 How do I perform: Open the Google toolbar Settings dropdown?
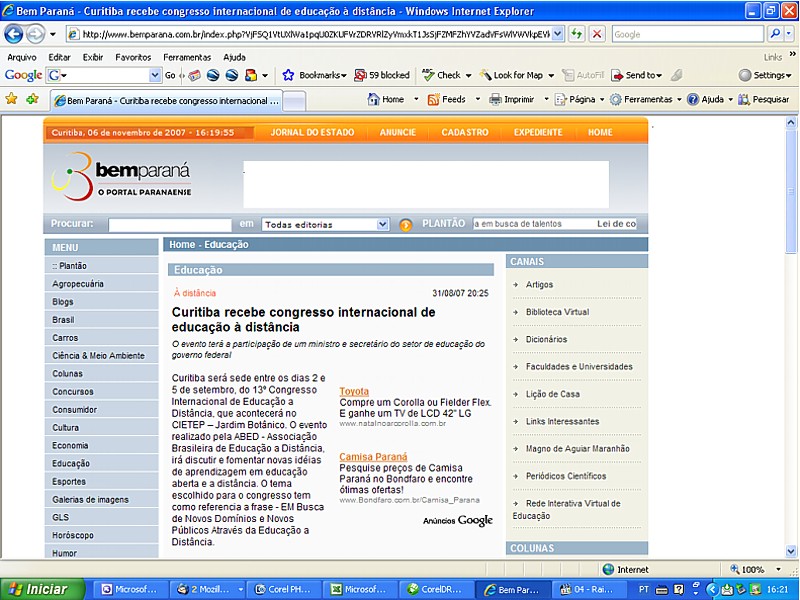[x=765, y=75]
